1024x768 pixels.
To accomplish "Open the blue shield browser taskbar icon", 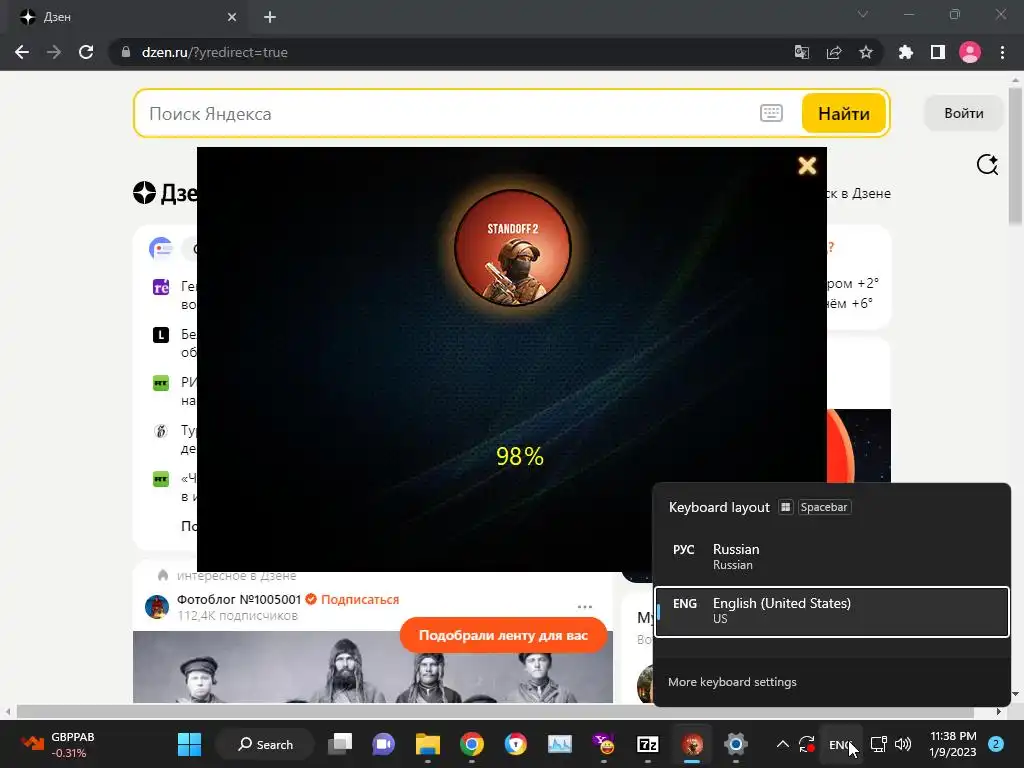I will pyautogui.click(x=516, y=744).
